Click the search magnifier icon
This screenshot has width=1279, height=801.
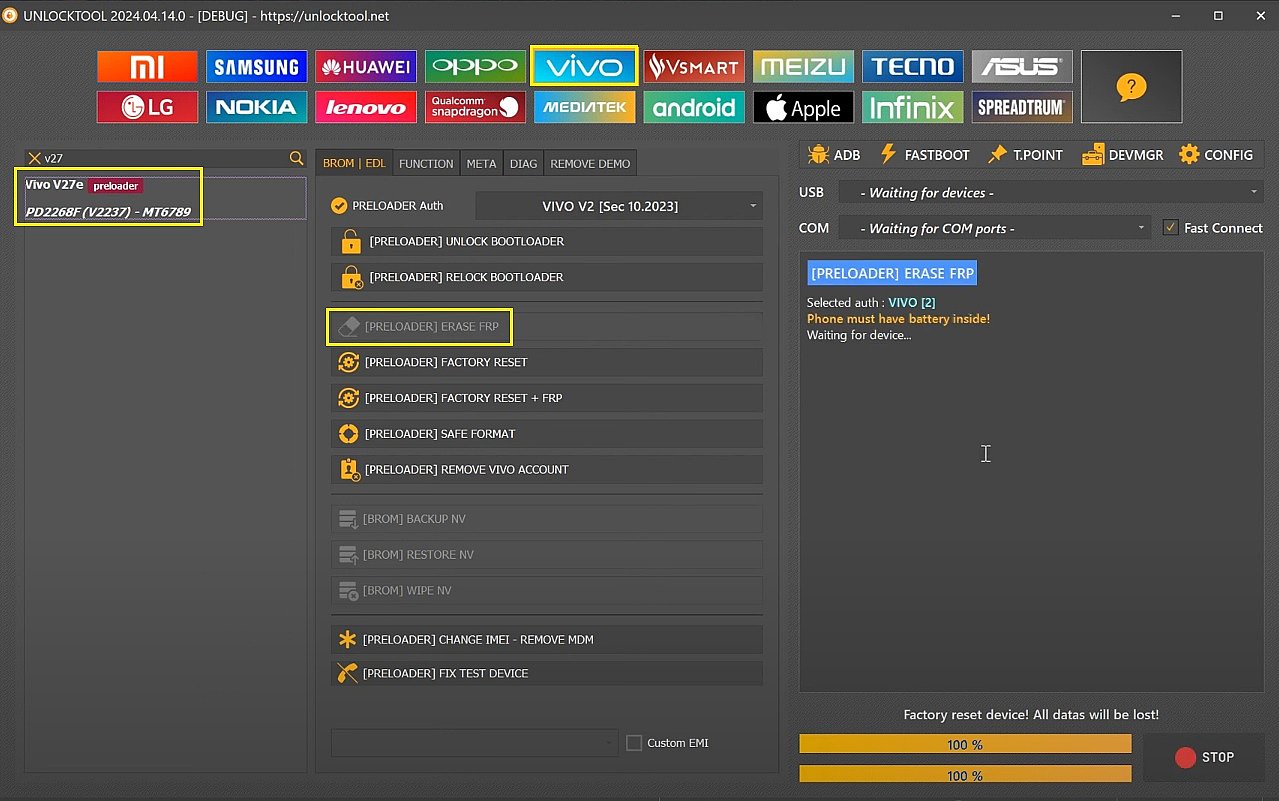296,158
